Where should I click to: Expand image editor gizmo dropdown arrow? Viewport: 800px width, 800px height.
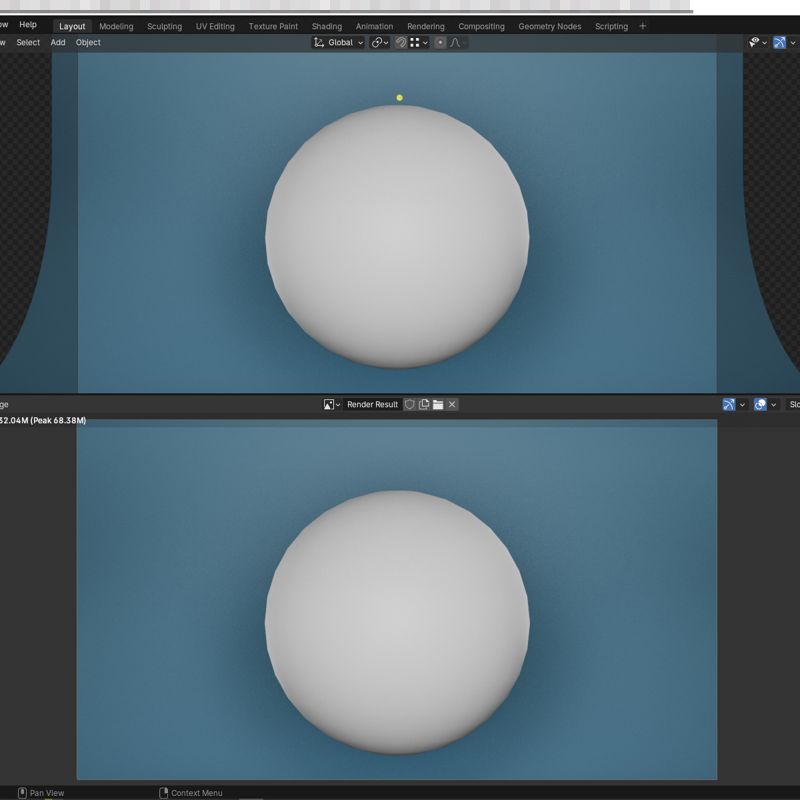tap(742, 405)
